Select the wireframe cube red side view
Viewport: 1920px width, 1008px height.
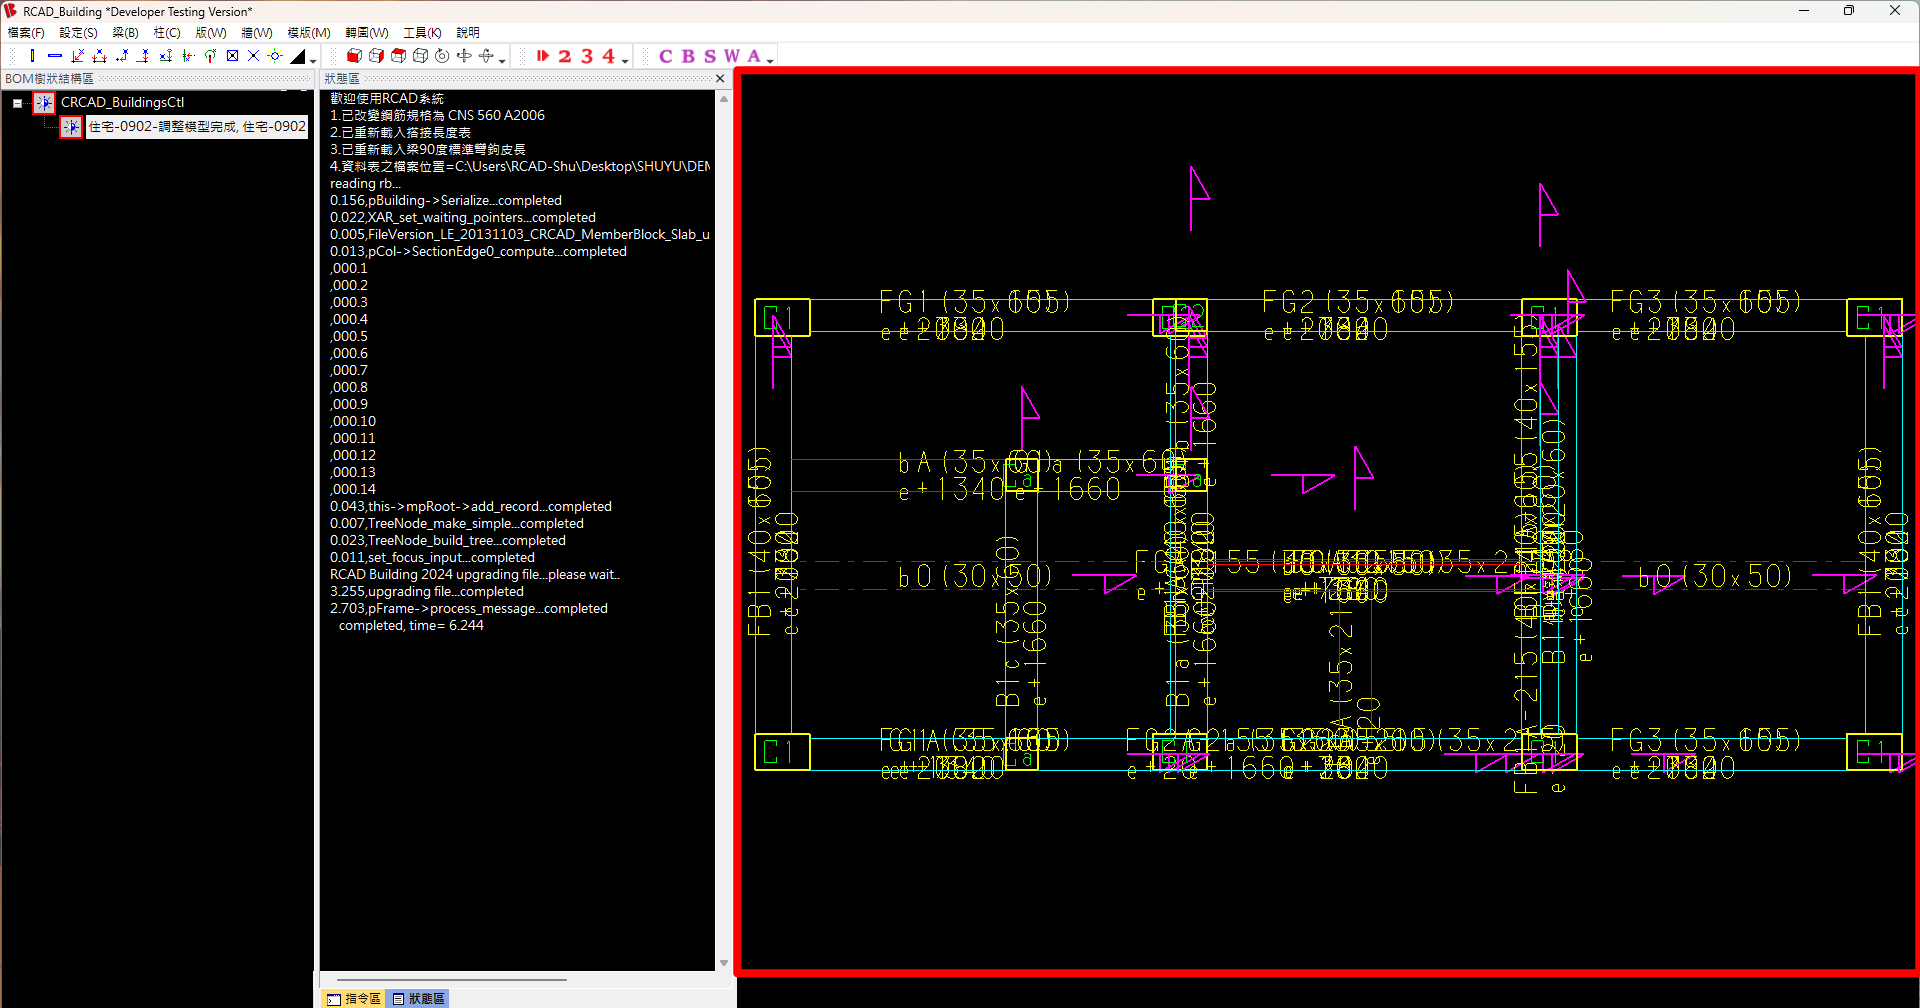pos(376,56)
